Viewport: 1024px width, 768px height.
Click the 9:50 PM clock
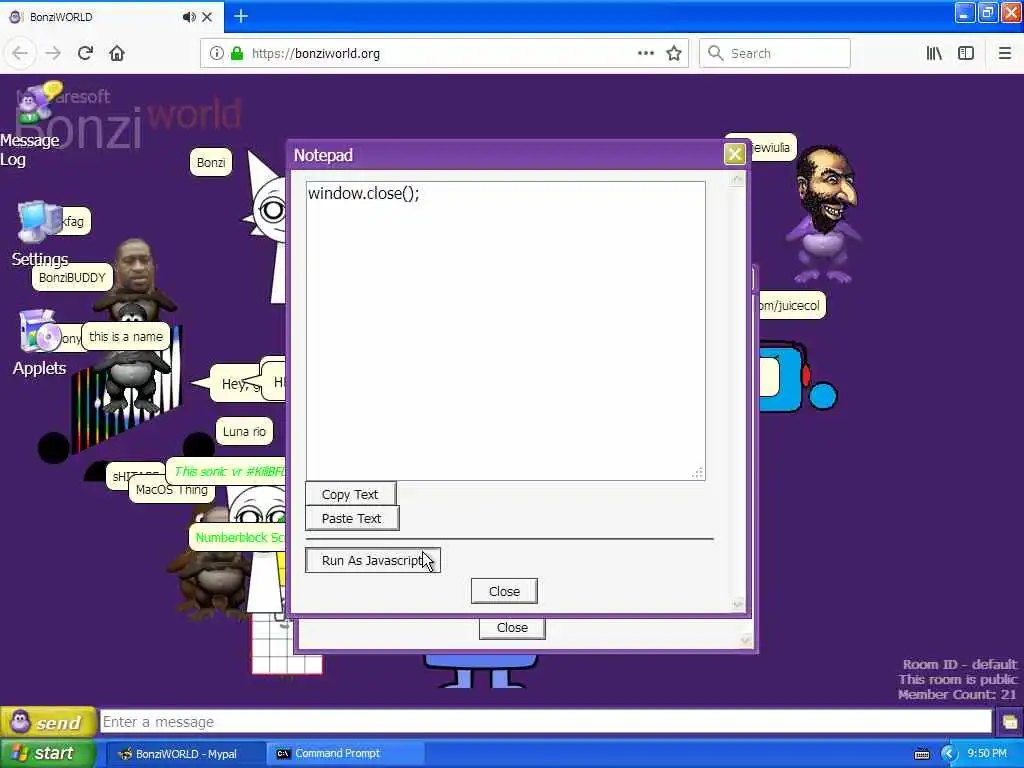click(x=987, y=754)
